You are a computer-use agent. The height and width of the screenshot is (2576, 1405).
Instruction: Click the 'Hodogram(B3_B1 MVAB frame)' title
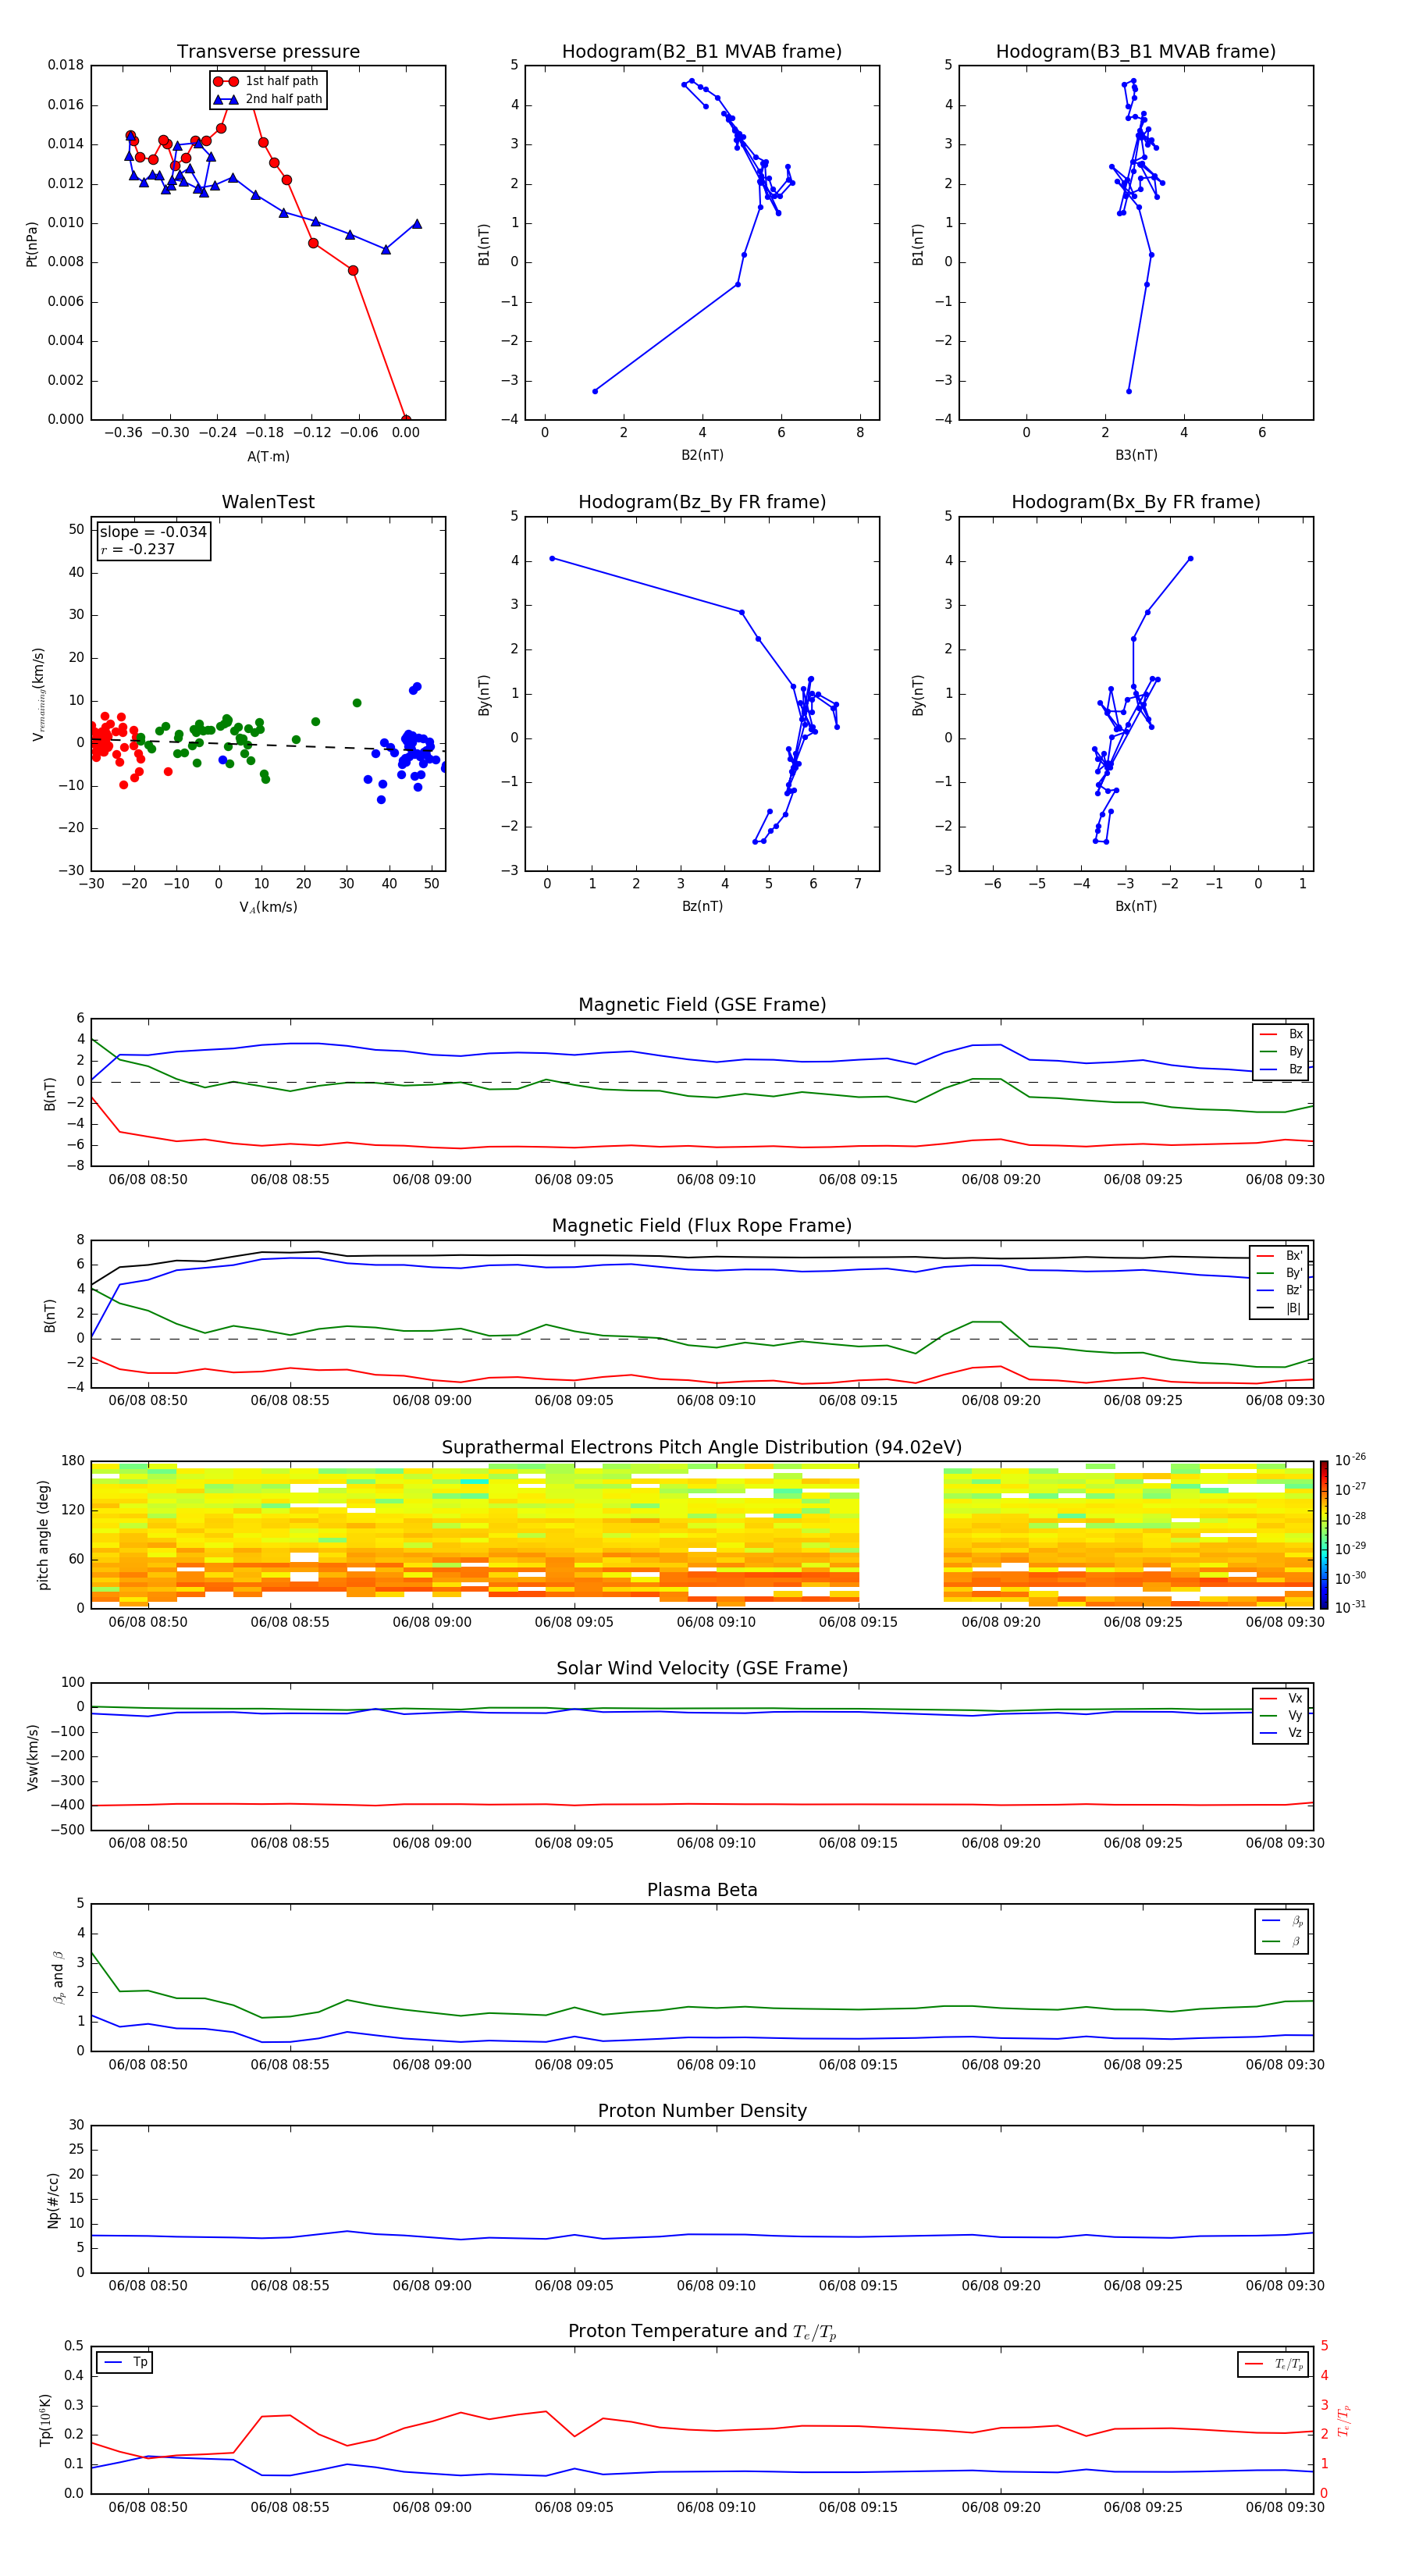tap(1136, 51)
